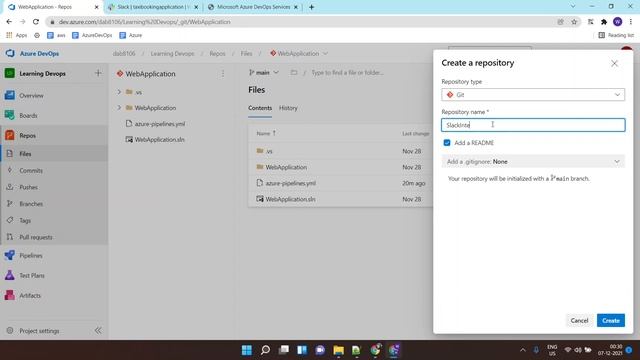
Task: Open the .vs folder in the Files list
Action: [269, 151]
